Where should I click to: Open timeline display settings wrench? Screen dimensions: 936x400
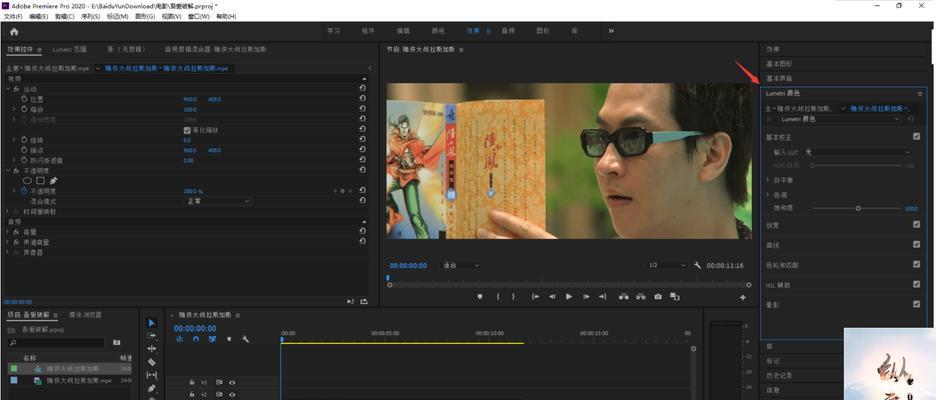click(245, 339)
